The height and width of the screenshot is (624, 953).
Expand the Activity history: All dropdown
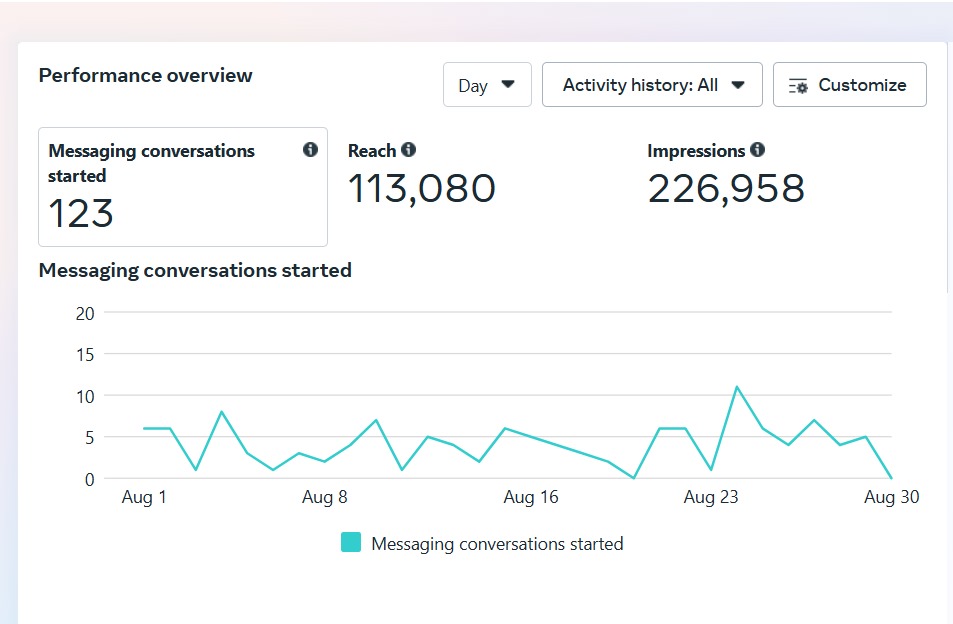click(x=652, y=85)
